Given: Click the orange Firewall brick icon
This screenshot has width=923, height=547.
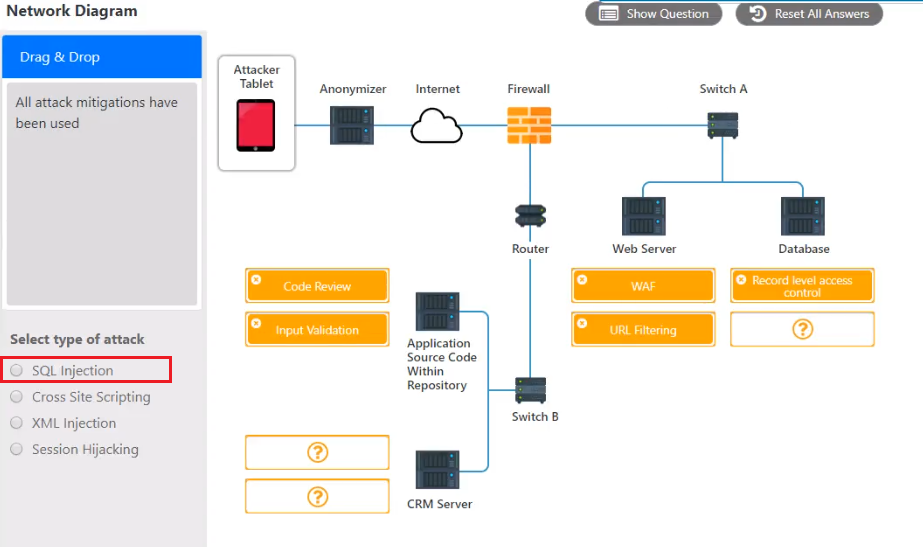Looking at the screenshot, I should (529, 125).
